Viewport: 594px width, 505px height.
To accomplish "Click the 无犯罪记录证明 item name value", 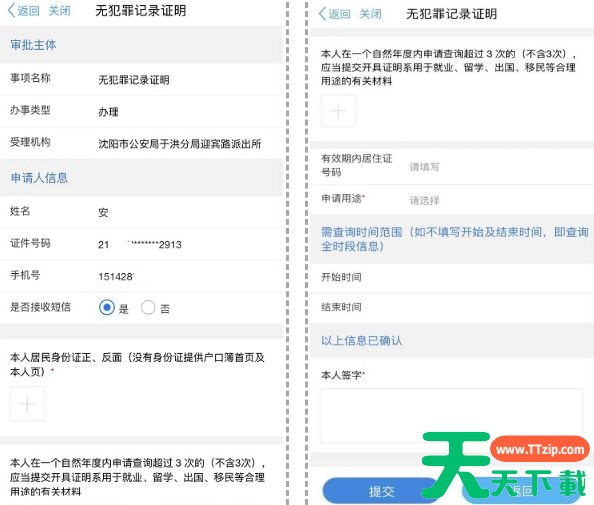I will click(134, 80).
